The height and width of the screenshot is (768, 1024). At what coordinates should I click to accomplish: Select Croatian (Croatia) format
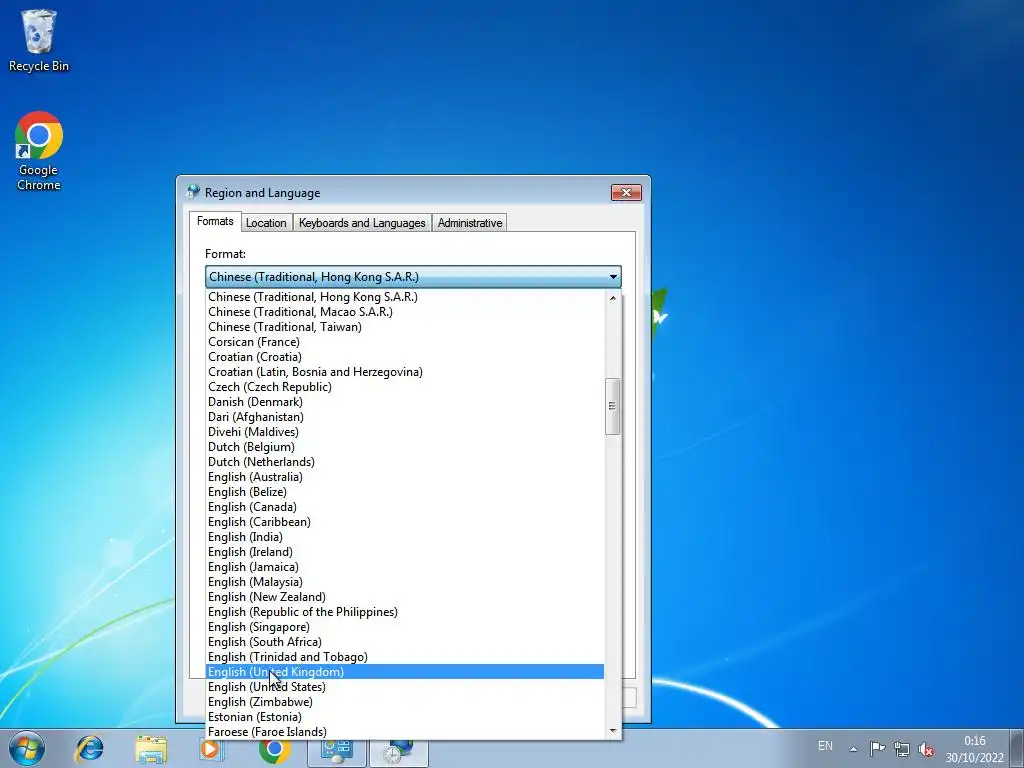pyautogui.click(x=405, y=357)
